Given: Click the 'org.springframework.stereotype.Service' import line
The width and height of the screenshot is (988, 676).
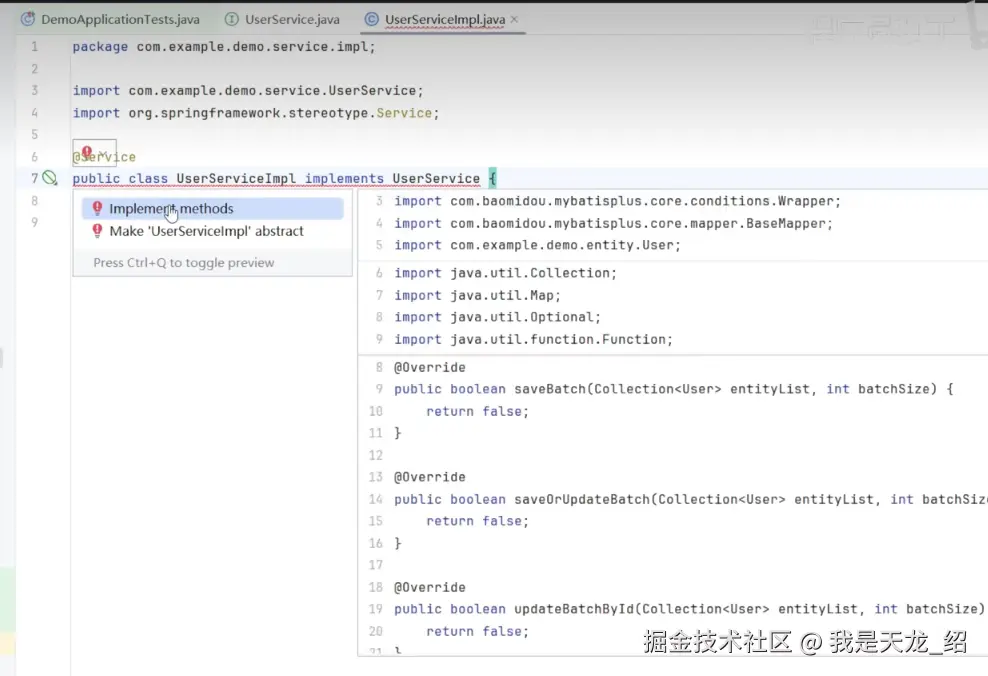Looking at the screenshot, I should [256, 113].
